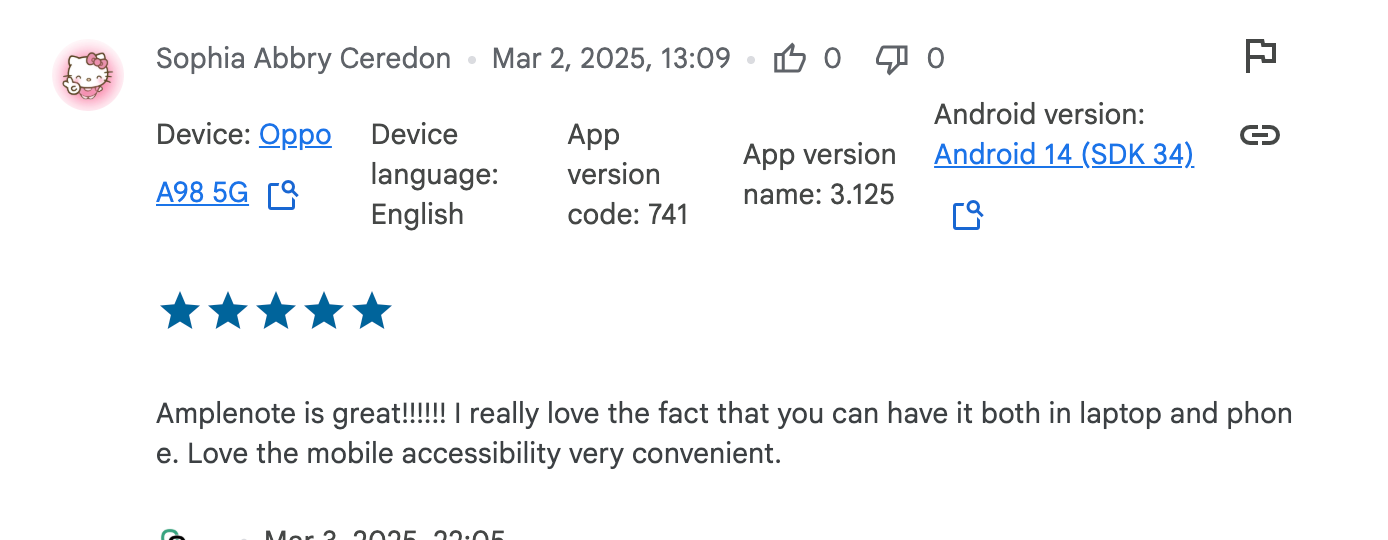Click the thumbs down count number
The width and height of the screenshot is (1388, 540).
(x=935, y=59)
